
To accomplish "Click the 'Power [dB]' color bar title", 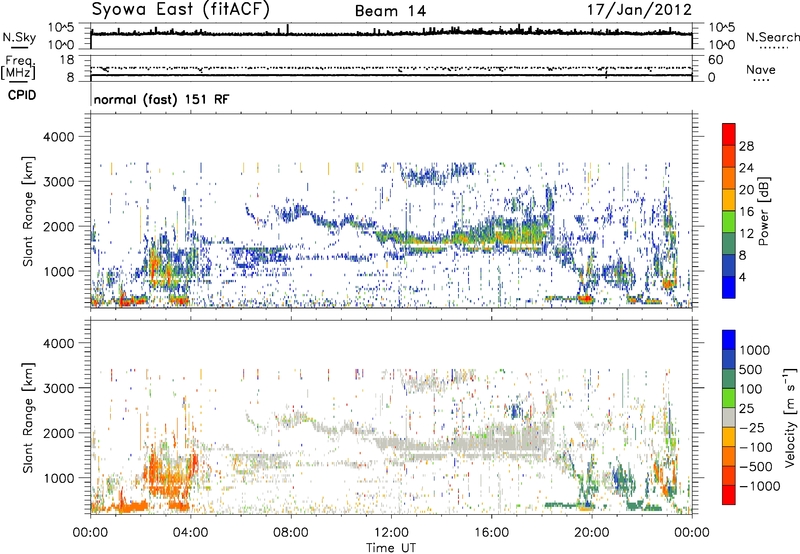I will [x=764, y=211].
